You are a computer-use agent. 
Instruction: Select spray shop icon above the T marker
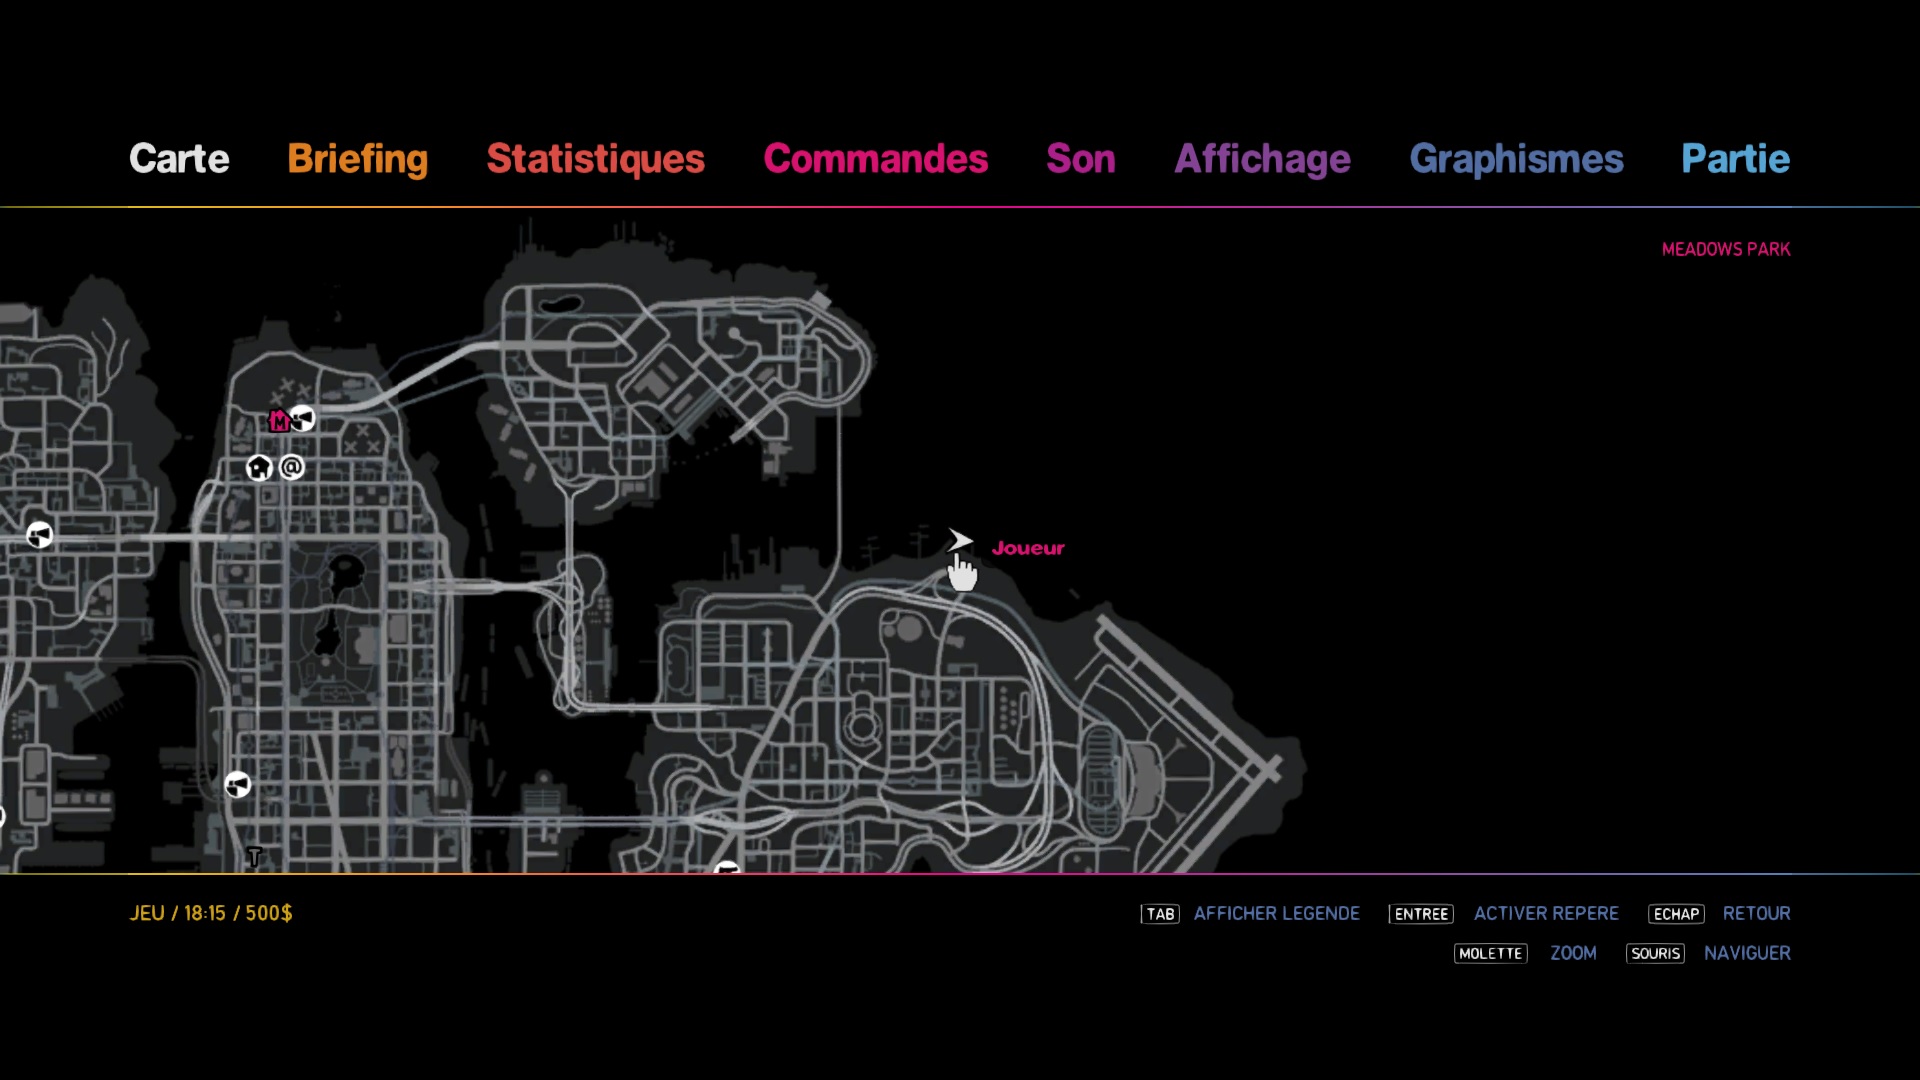pyautogui.click(x=237, y=785)
